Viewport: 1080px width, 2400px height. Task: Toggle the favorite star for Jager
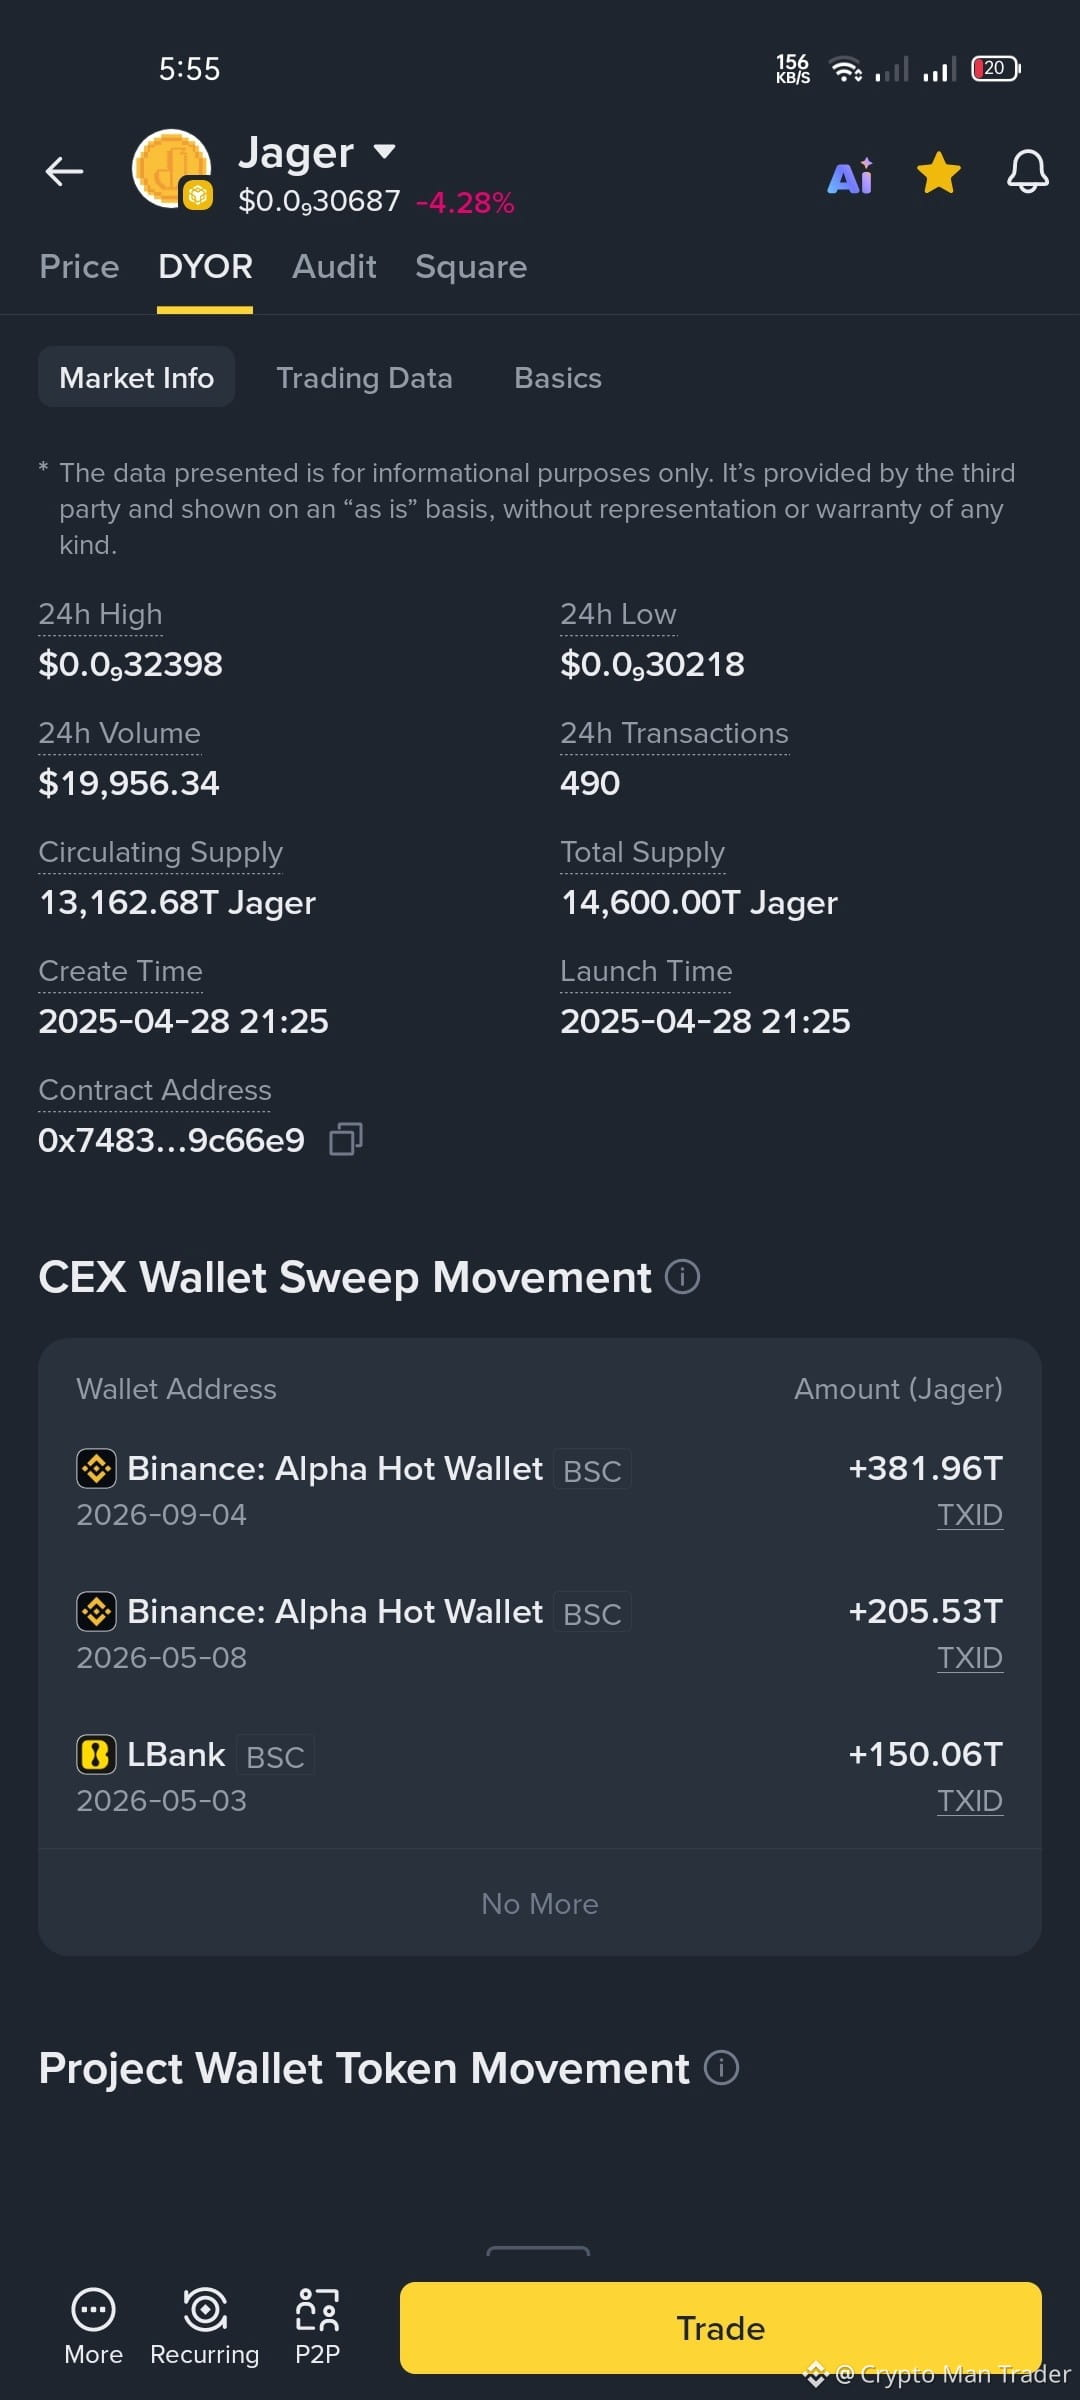click(939, 173)
